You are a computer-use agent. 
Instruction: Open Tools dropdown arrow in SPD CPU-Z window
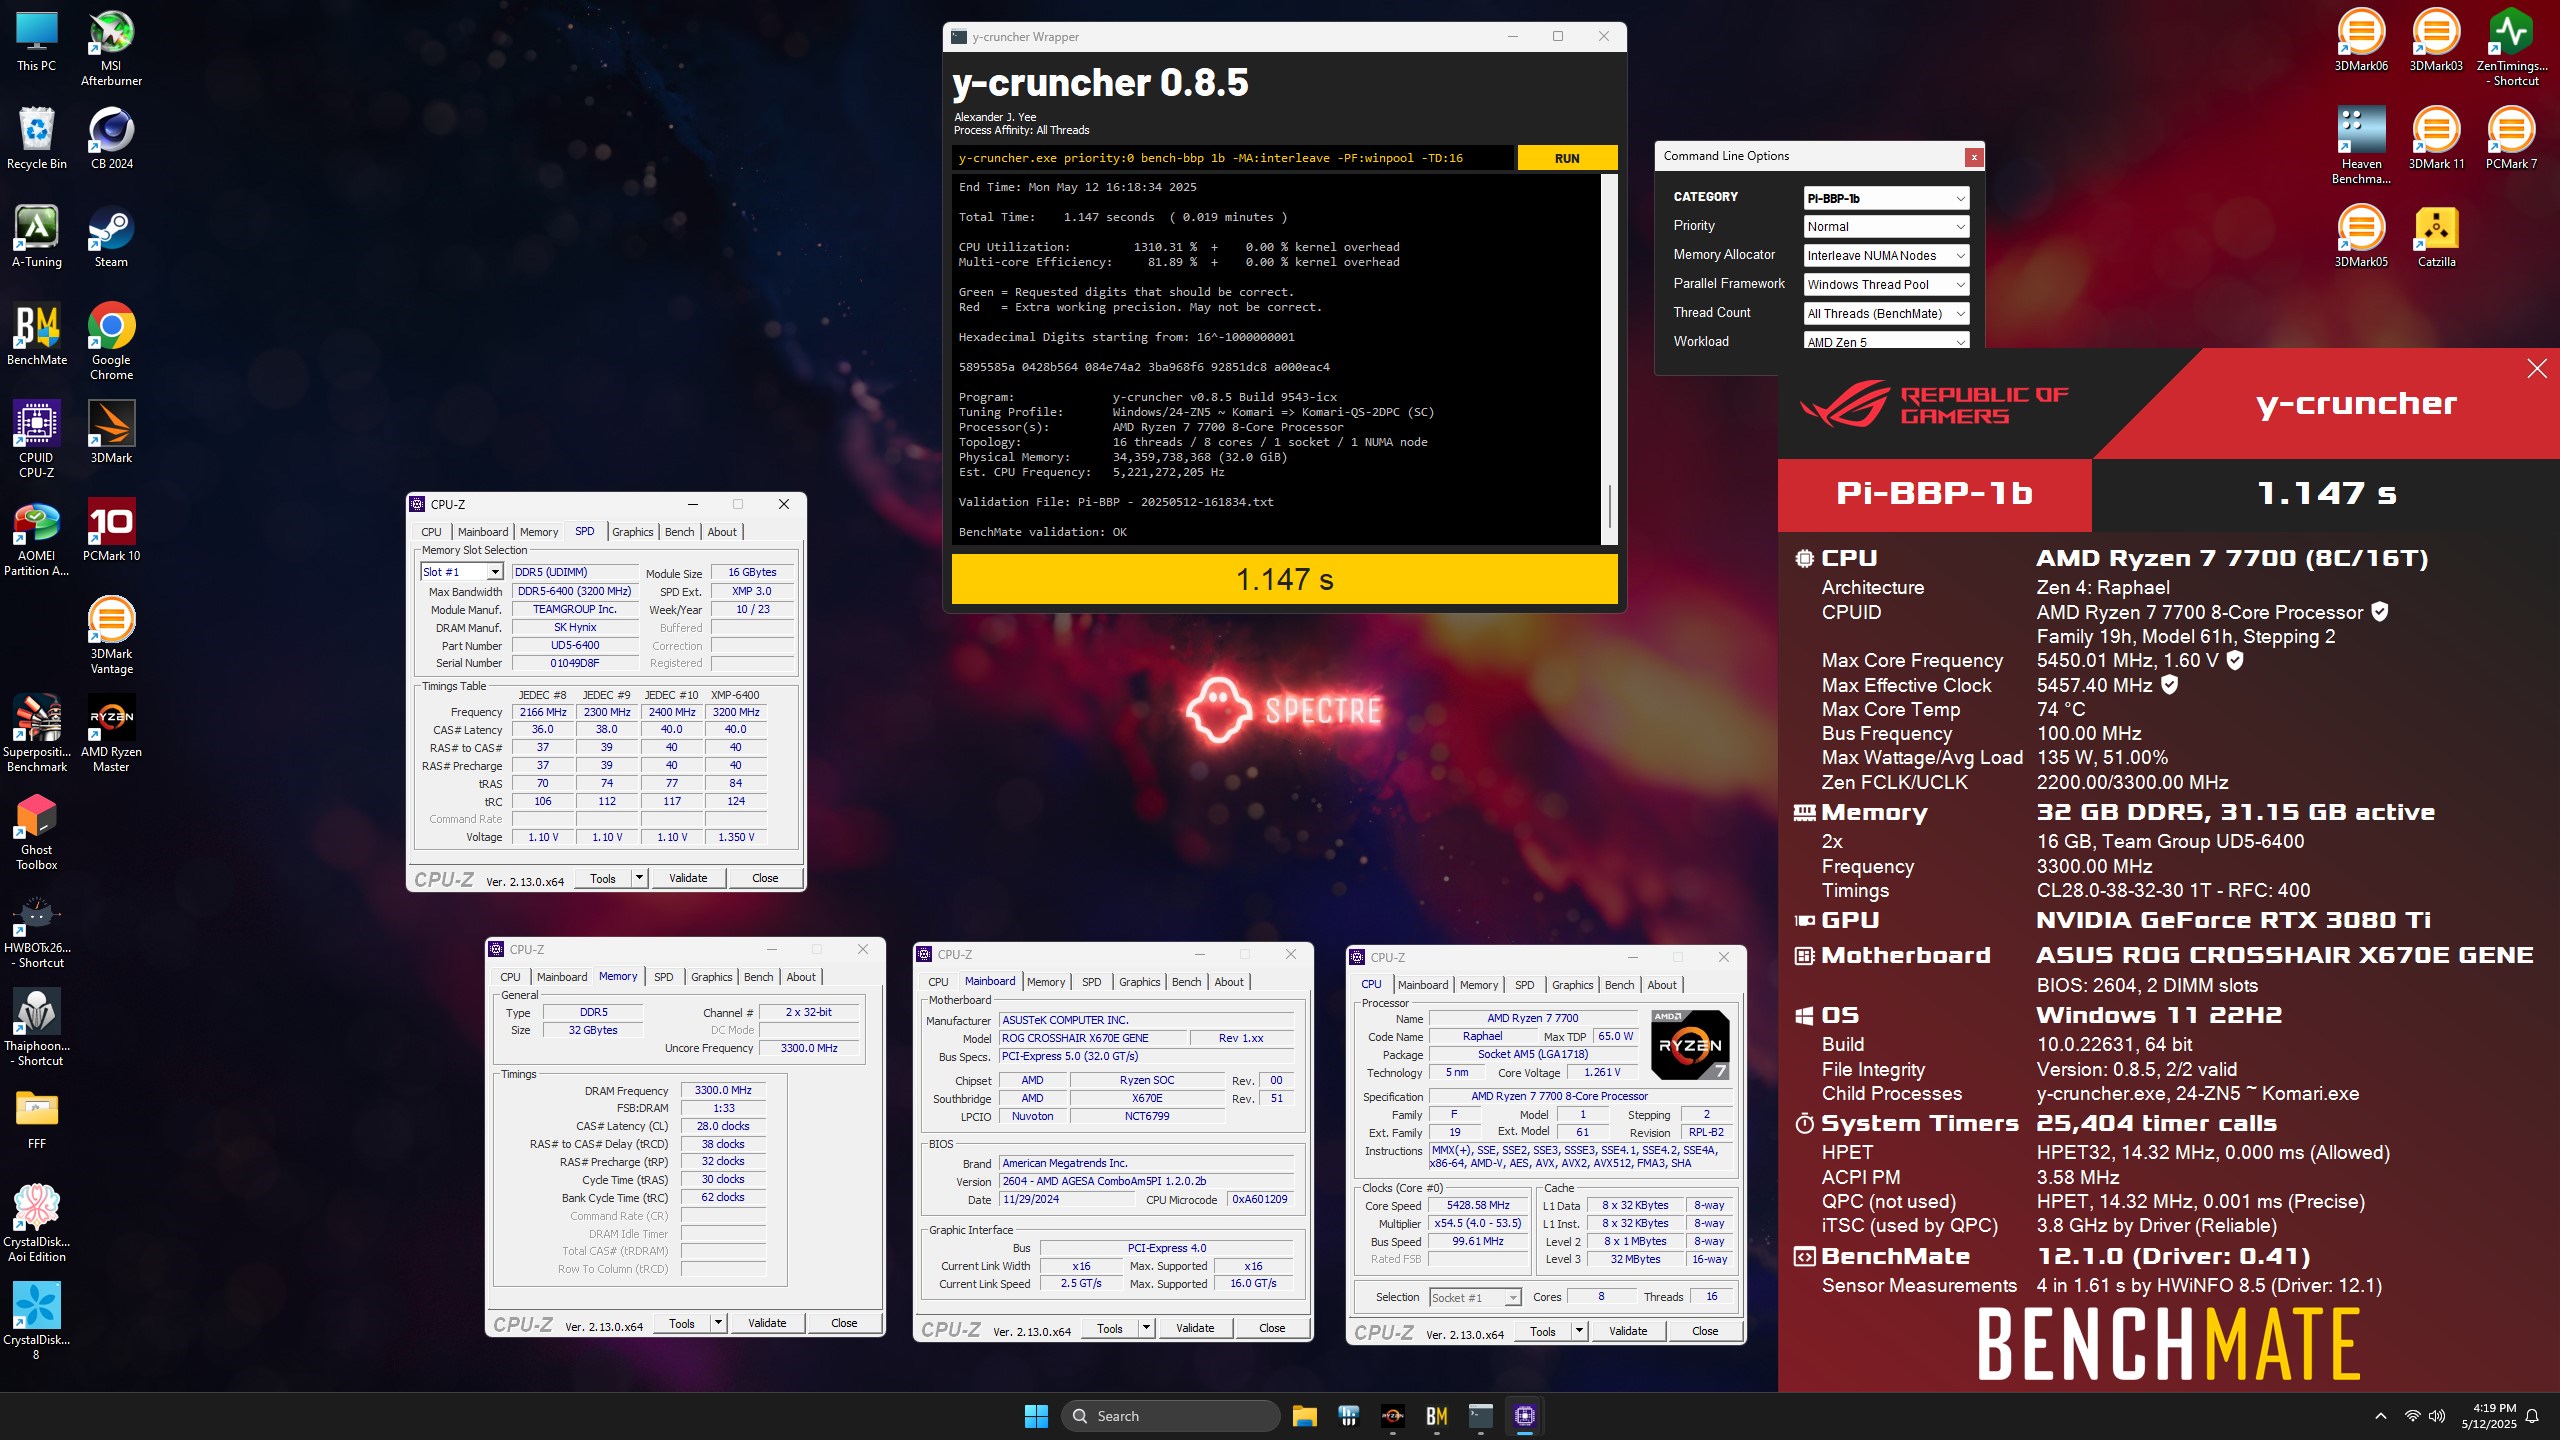tap(639, 878)
